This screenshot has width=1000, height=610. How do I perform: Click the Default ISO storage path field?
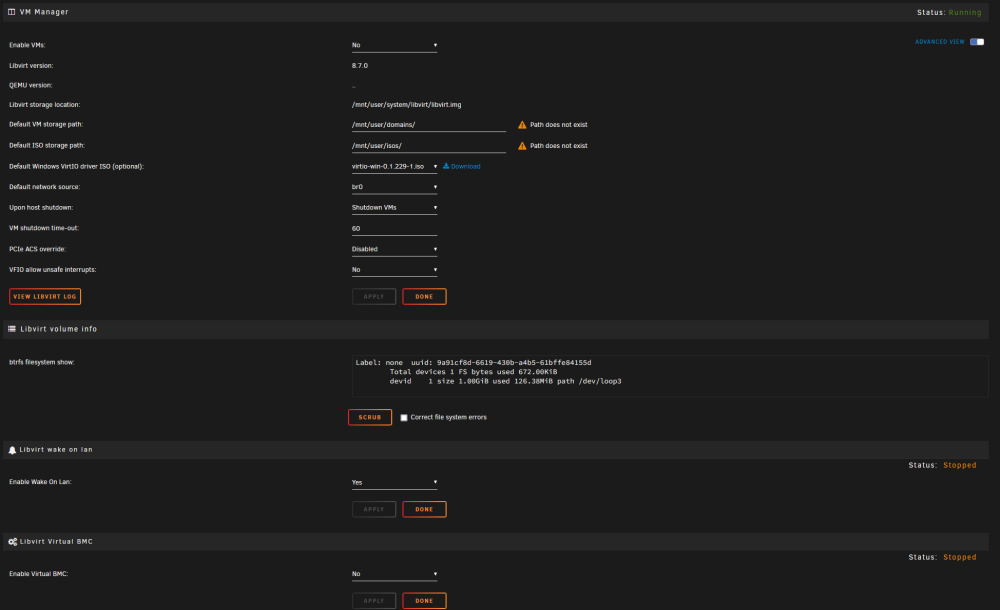pos(429,146)
